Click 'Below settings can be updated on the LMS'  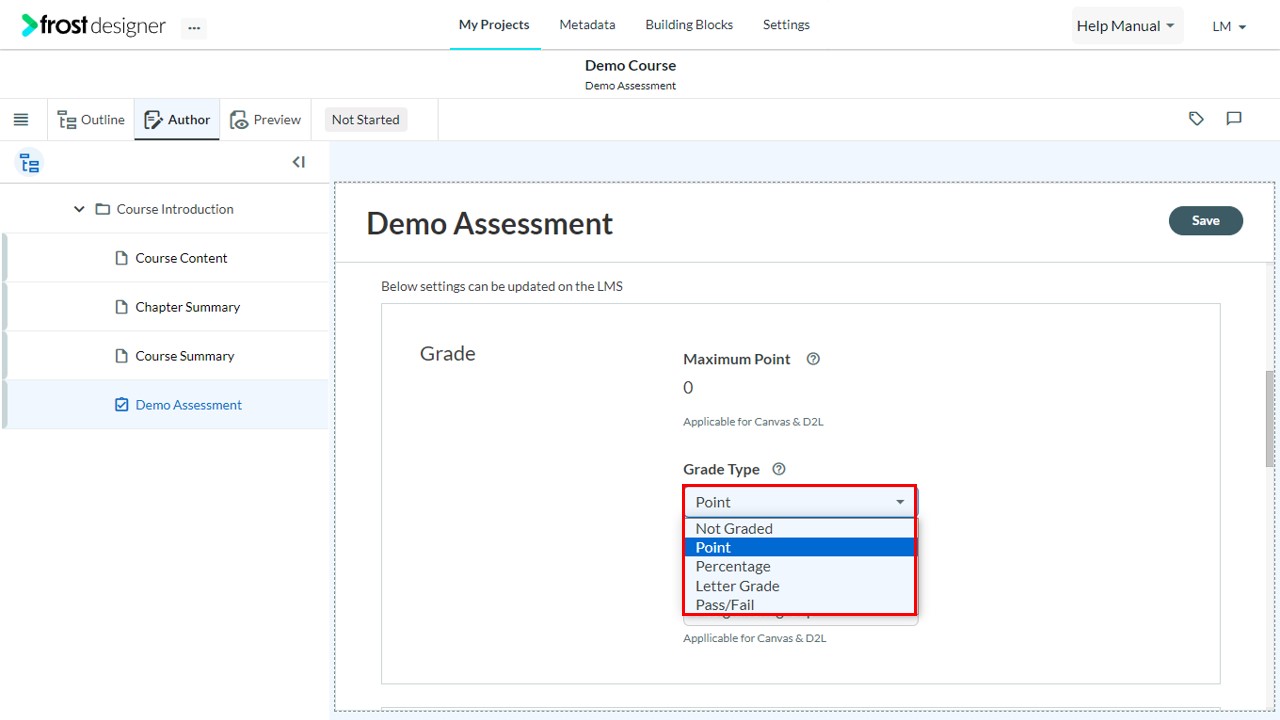(502, 286)
